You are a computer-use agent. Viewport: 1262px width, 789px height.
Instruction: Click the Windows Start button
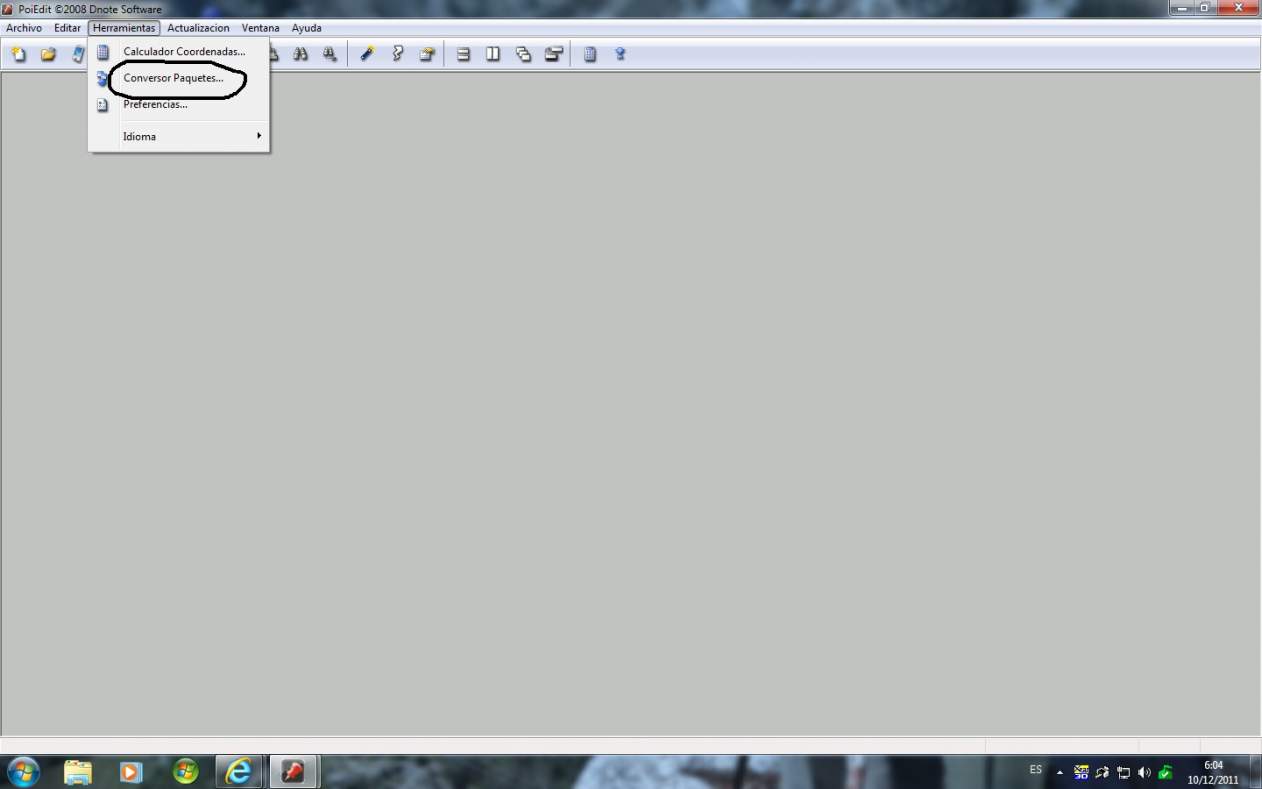[23, 771]
